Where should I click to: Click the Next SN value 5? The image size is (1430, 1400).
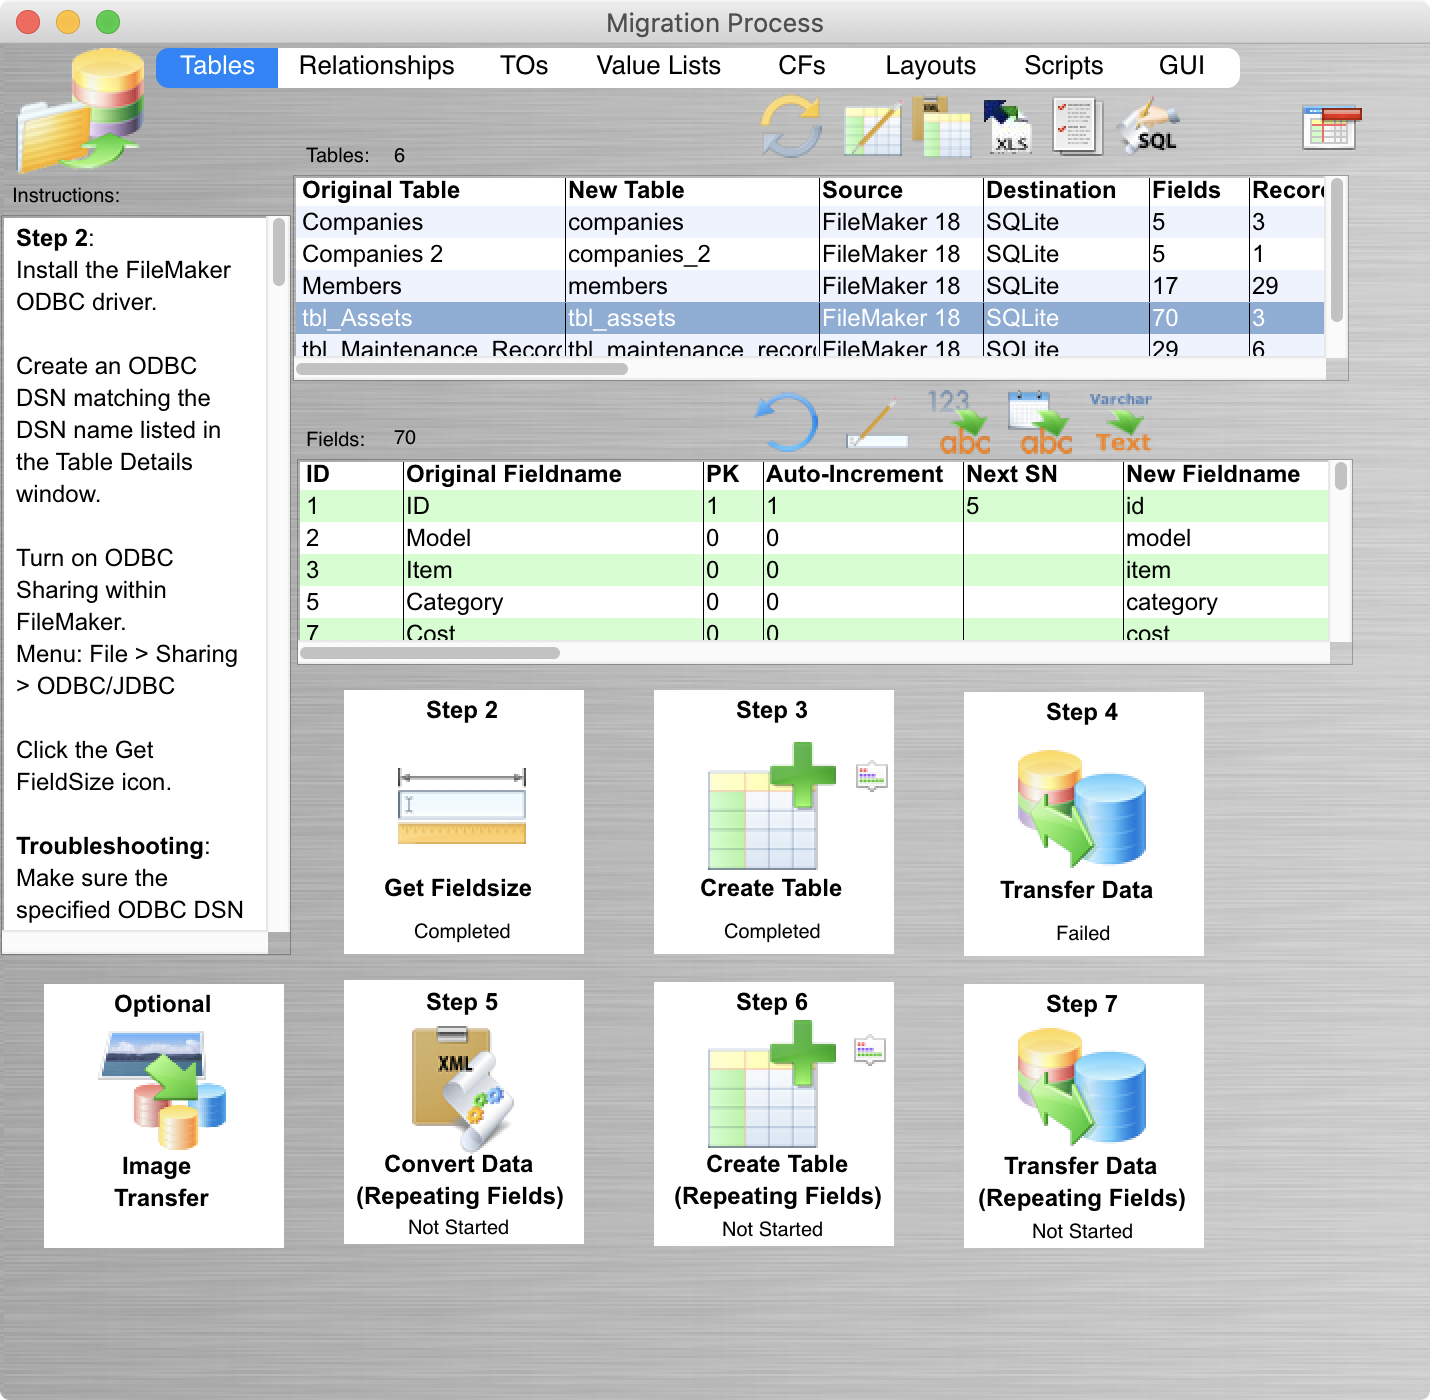(x=972, y=506)
